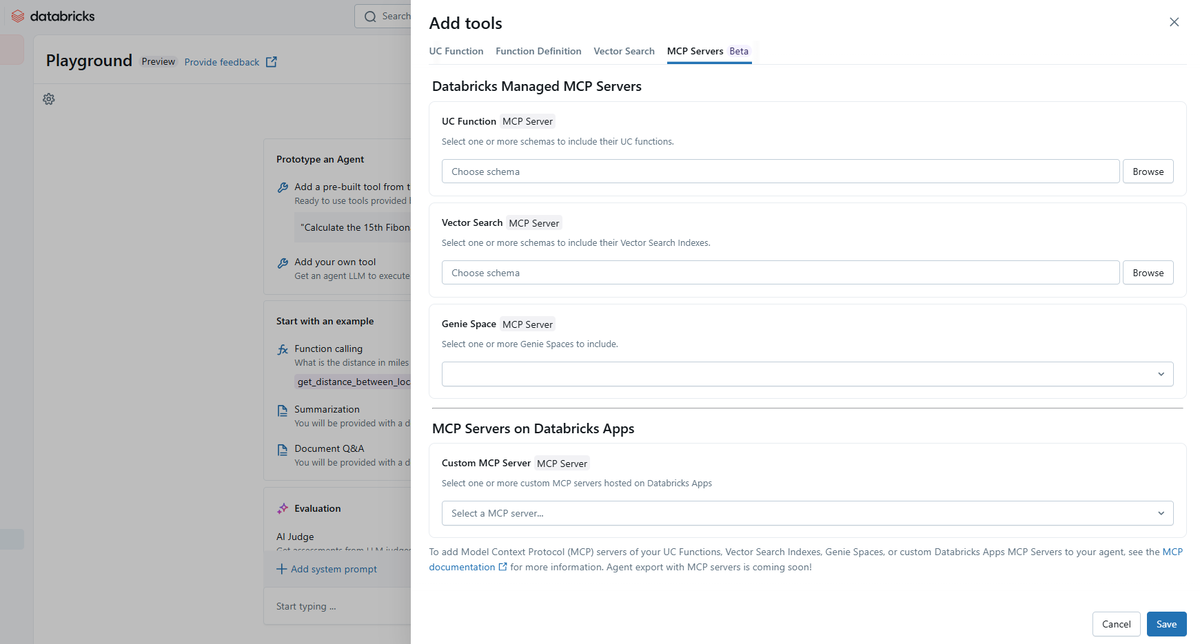Switch to the Vector Search tab
The height and width of the screenshot is (644, 1200).
coord(624,51)
